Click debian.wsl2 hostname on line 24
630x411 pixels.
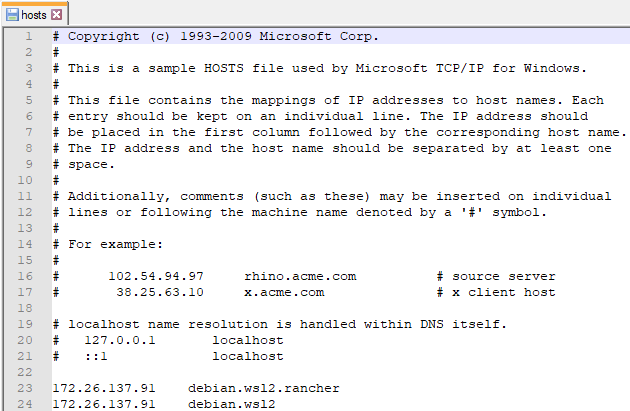(232, 404)
